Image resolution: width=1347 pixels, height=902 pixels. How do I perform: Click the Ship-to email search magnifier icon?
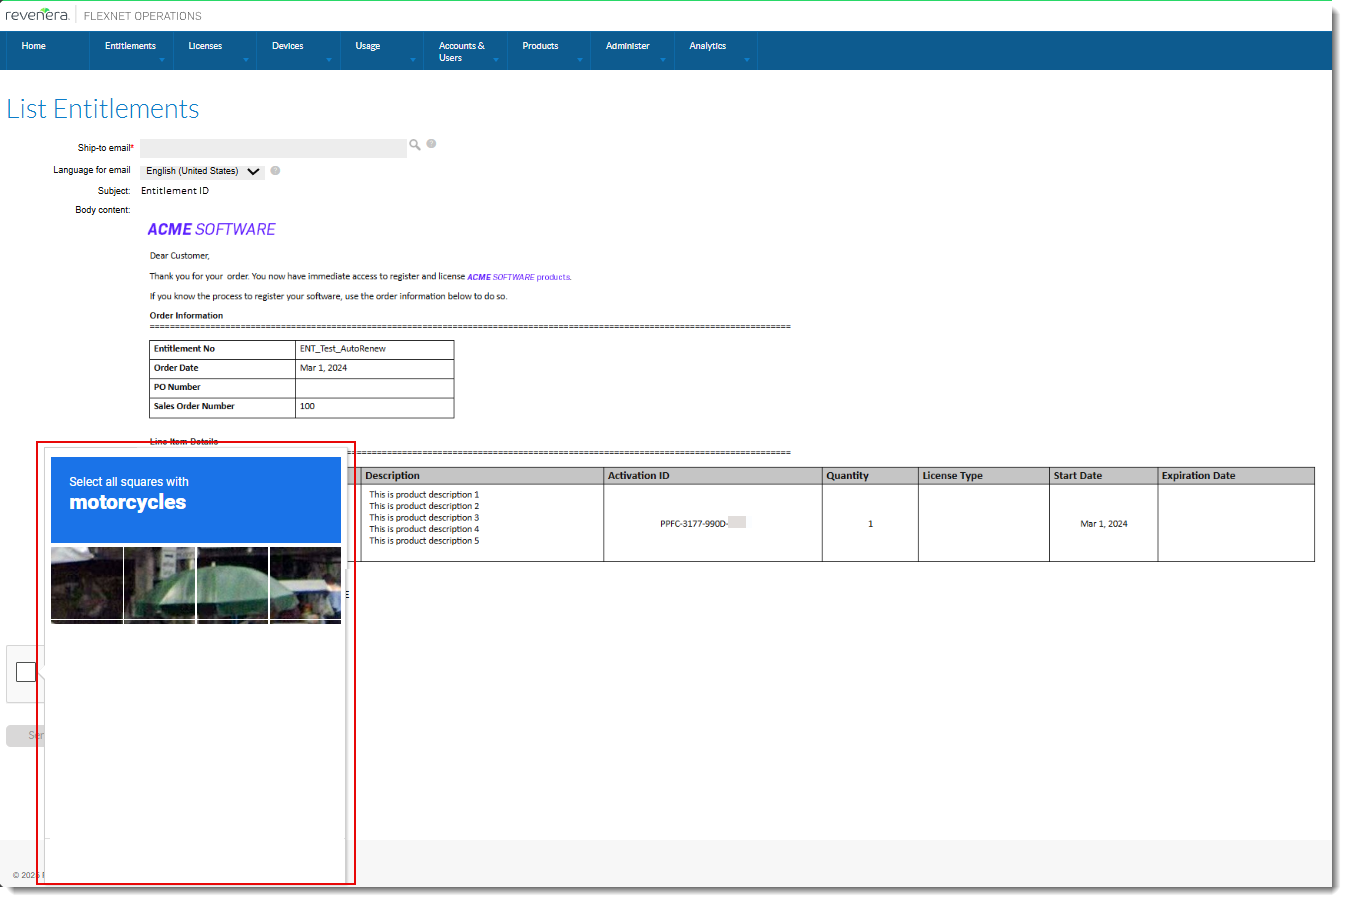pyautogui.click(x=415, y=145)
